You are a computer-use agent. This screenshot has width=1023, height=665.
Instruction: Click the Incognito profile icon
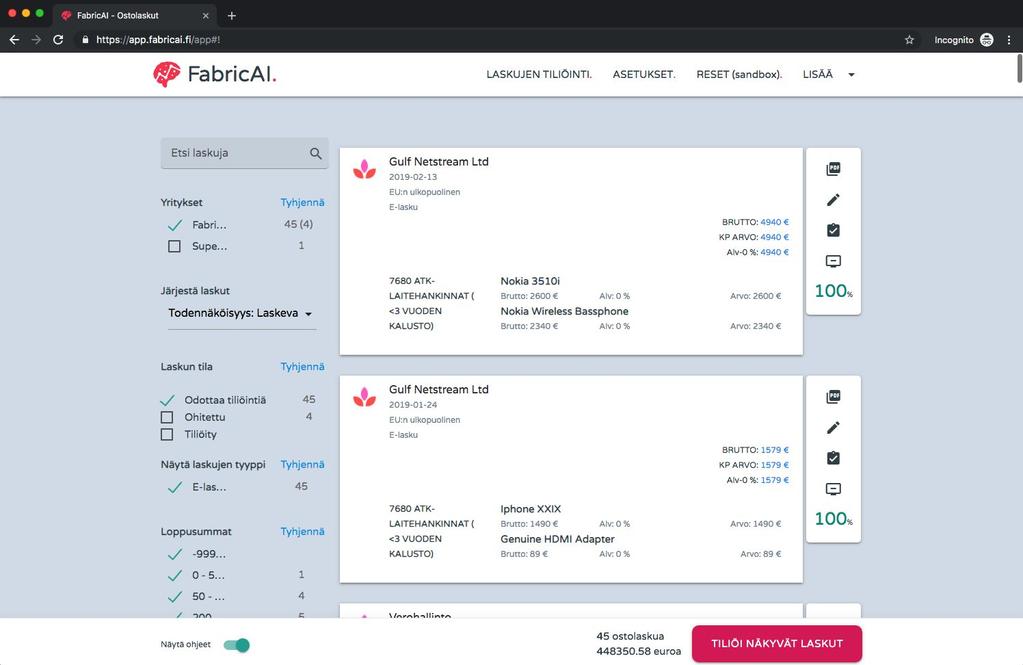coord(986,40)
